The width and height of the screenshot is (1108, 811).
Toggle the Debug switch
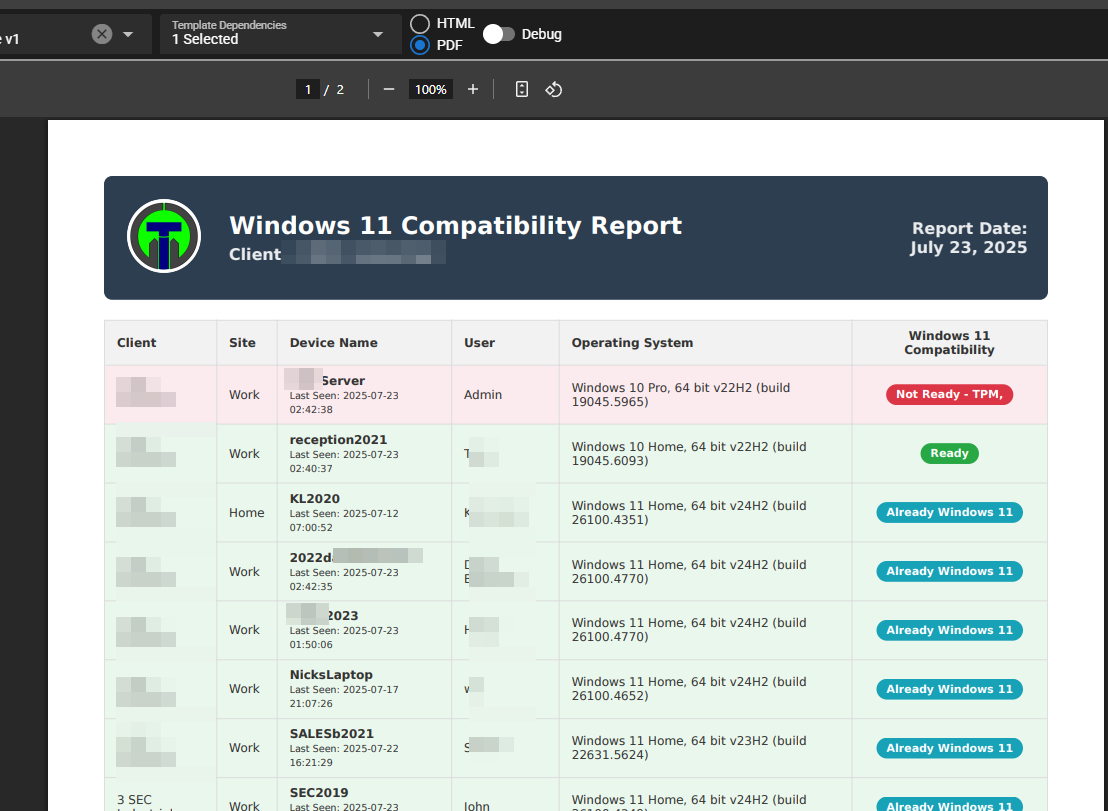click(x=499, y=34)
